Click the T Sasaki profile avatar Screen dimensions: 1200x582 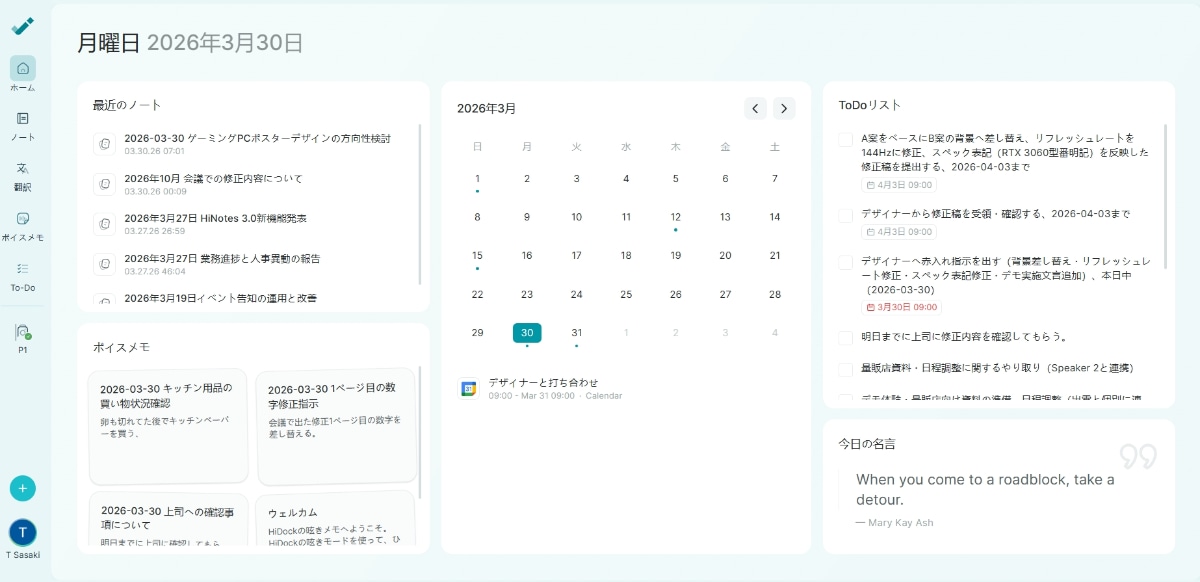tap(23, 533)
